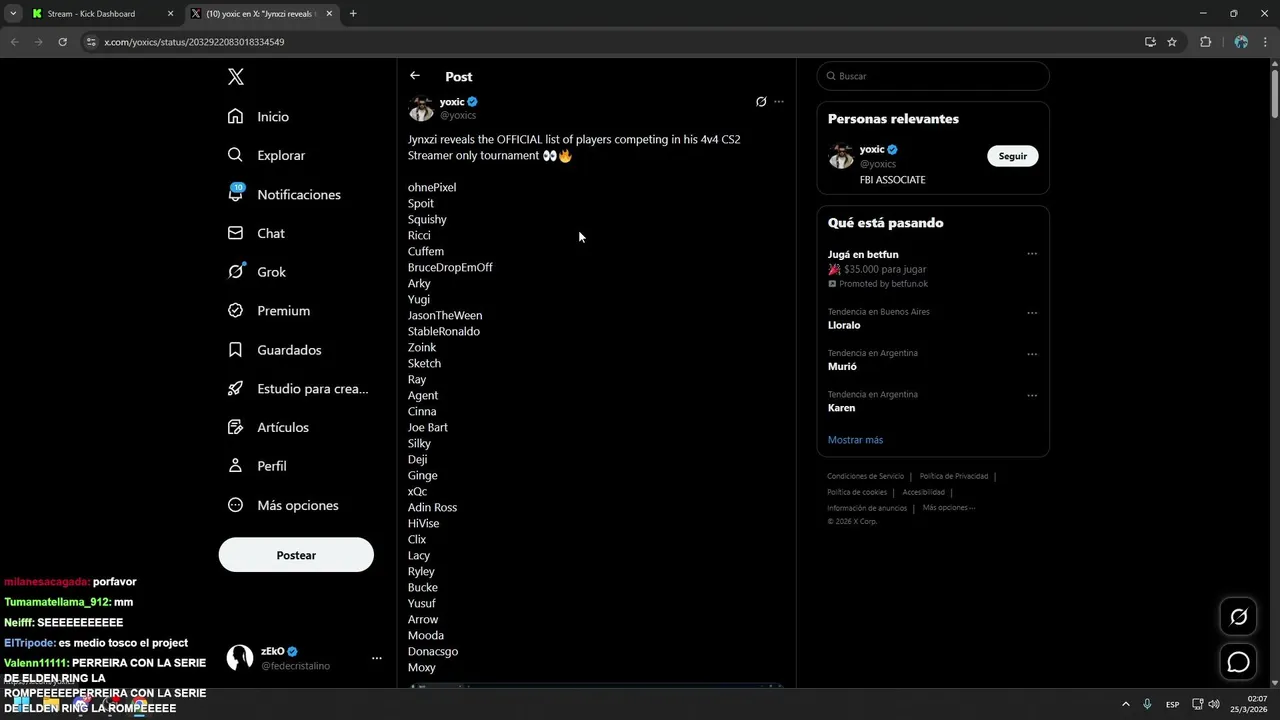Open Estudio para creadores
The image size is (1280, 720).
point(298,389)
